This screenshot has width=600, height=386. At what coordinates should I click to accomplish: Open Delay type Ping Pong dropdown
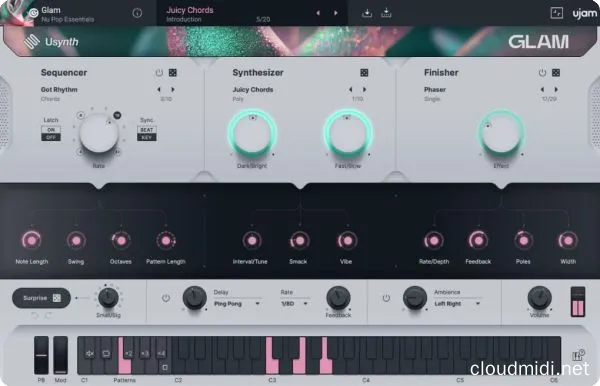tap(237, 304)
